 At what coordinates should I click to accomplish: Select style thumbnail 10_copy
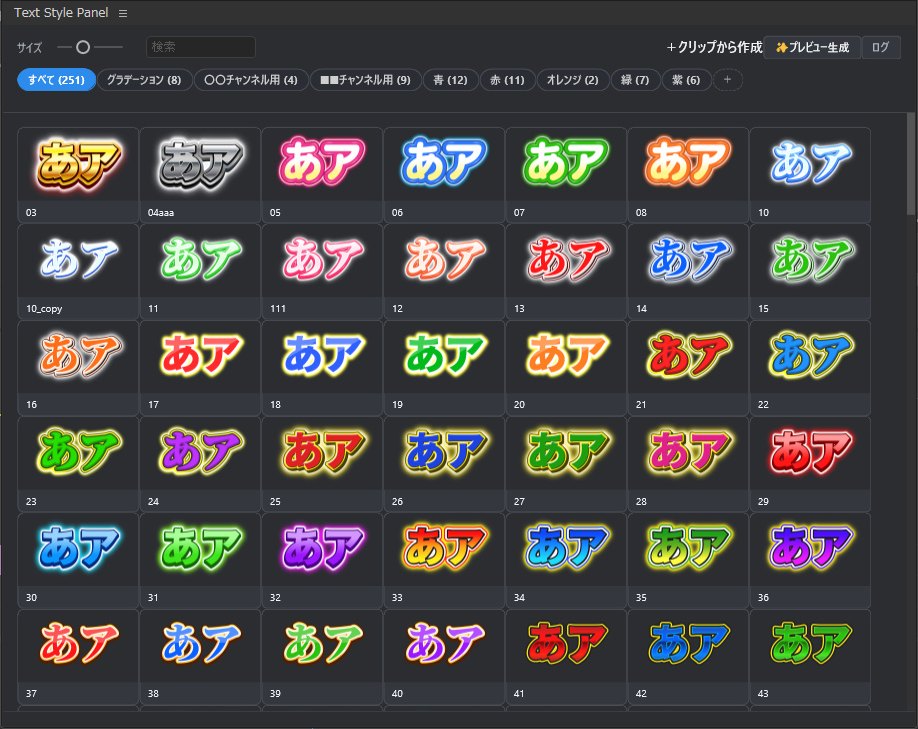pos(78,271)
